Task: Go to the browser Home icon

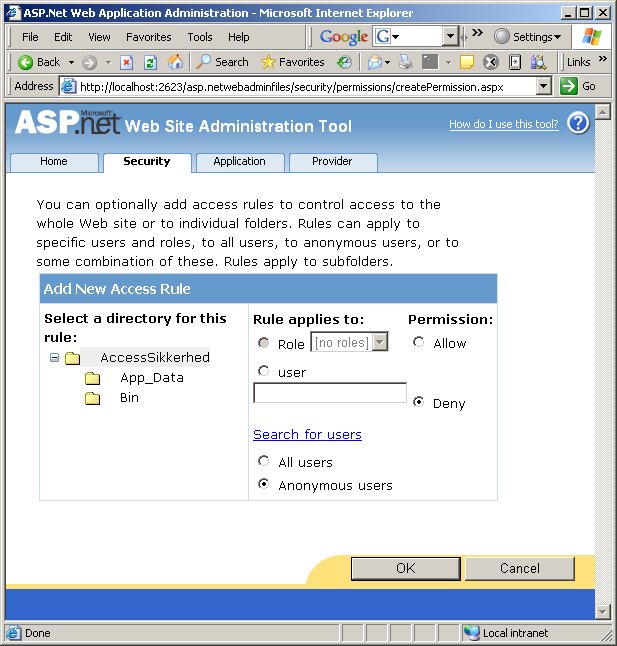Action: click(175, 62)
